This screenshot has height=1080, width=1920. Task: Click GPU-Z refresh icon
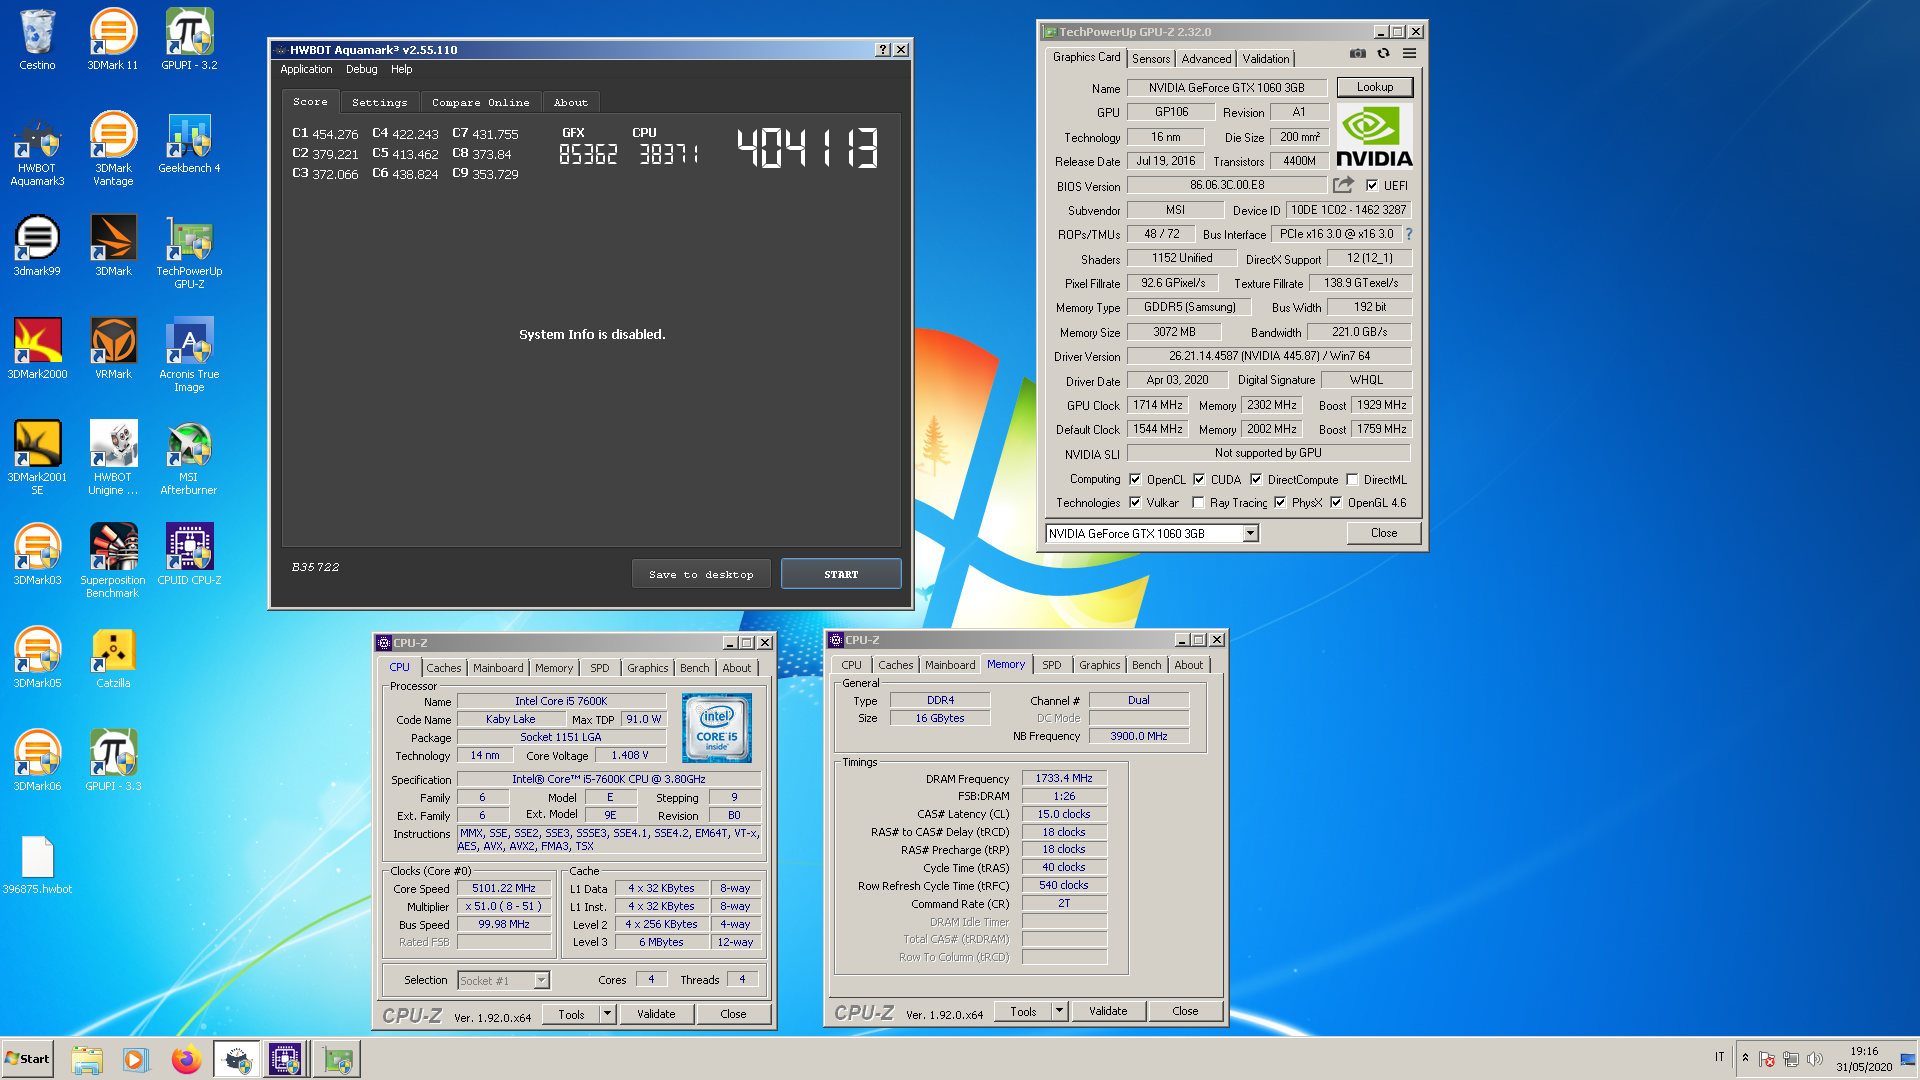point(1384,54)
